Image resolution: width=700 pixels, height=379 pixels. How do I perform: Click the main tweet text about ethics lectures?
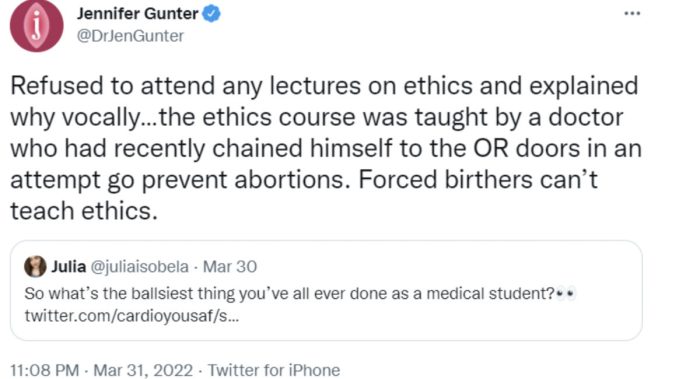click(x=326, y=148)
